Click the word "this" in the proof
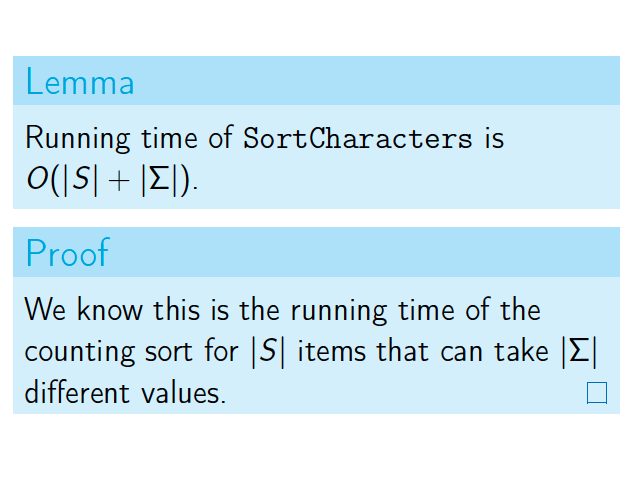 [x=176, y=309]
